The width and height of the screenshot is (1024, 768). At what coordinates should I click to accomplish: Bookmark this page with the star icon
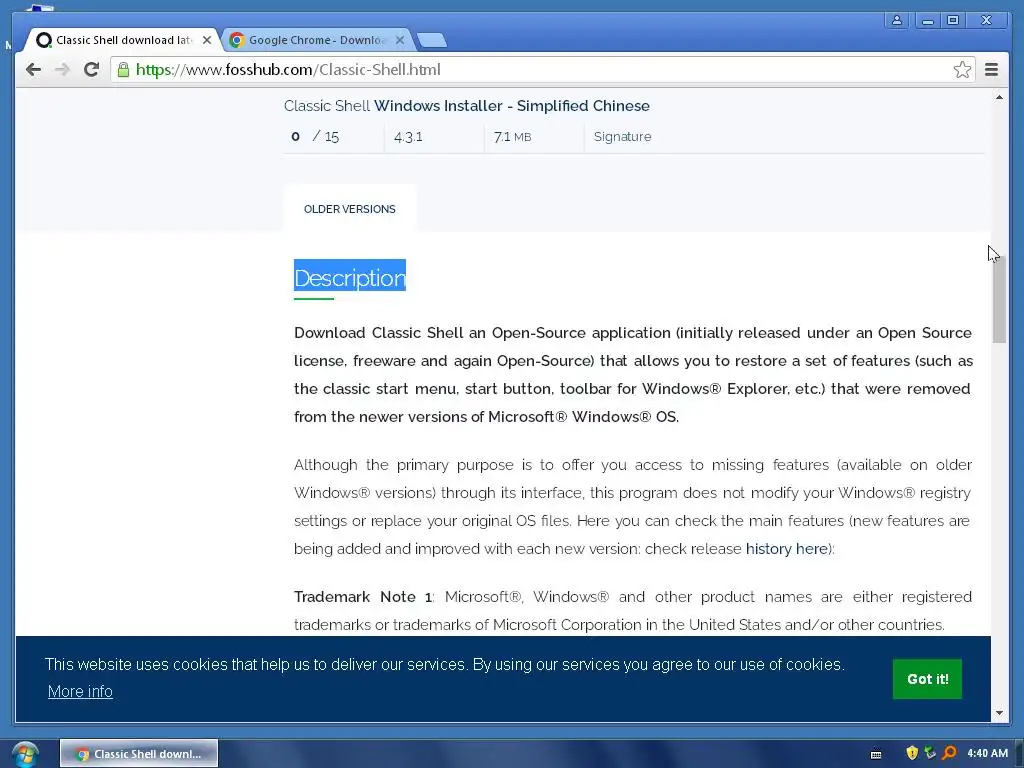pos(962,70)
